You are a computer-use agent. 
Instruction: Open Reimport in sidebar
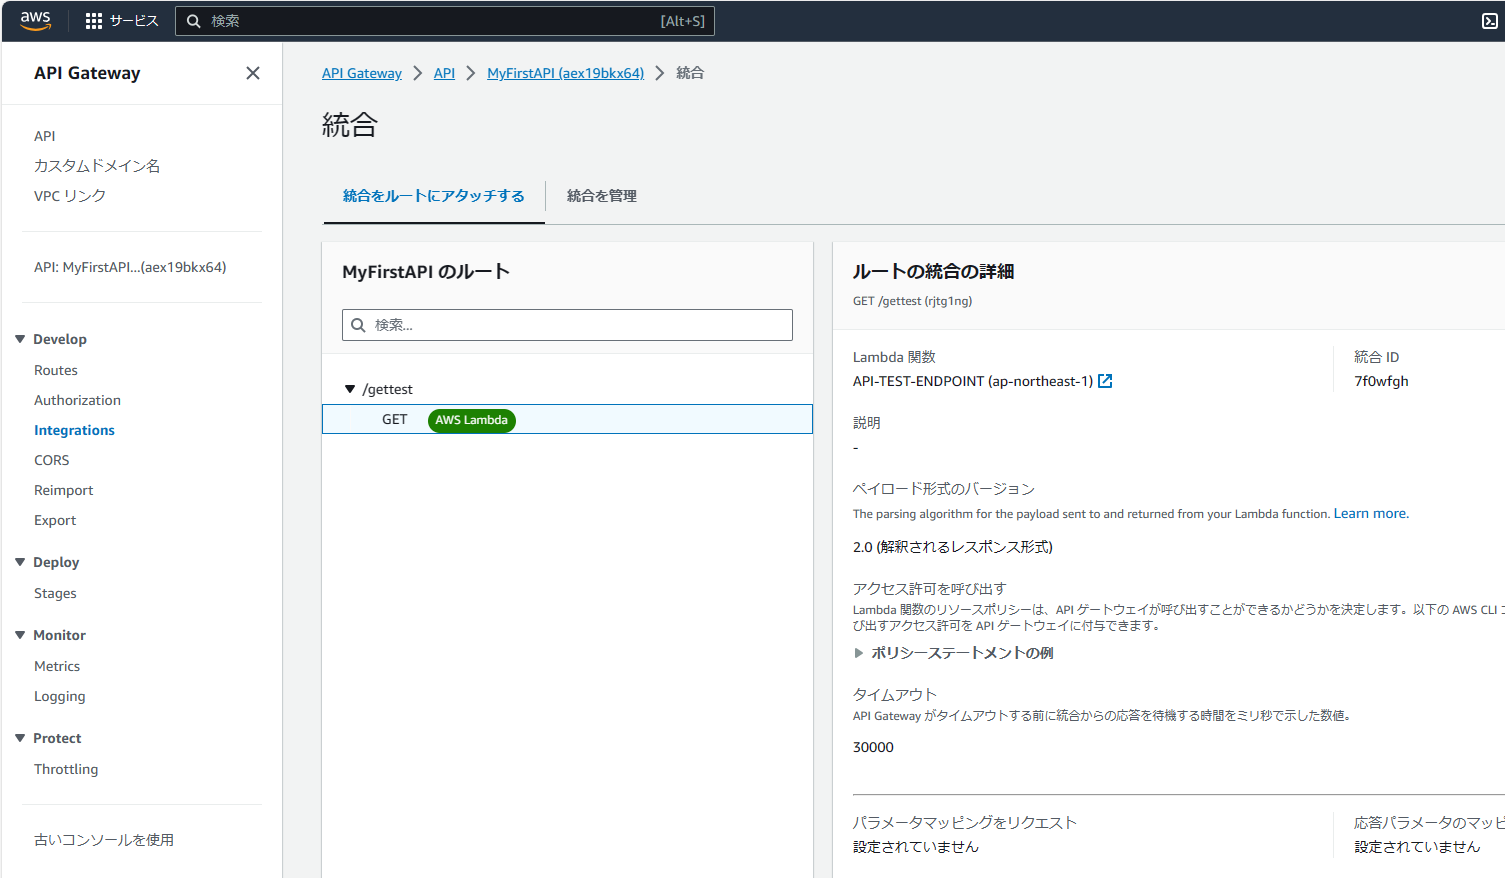tap(63, 490)
